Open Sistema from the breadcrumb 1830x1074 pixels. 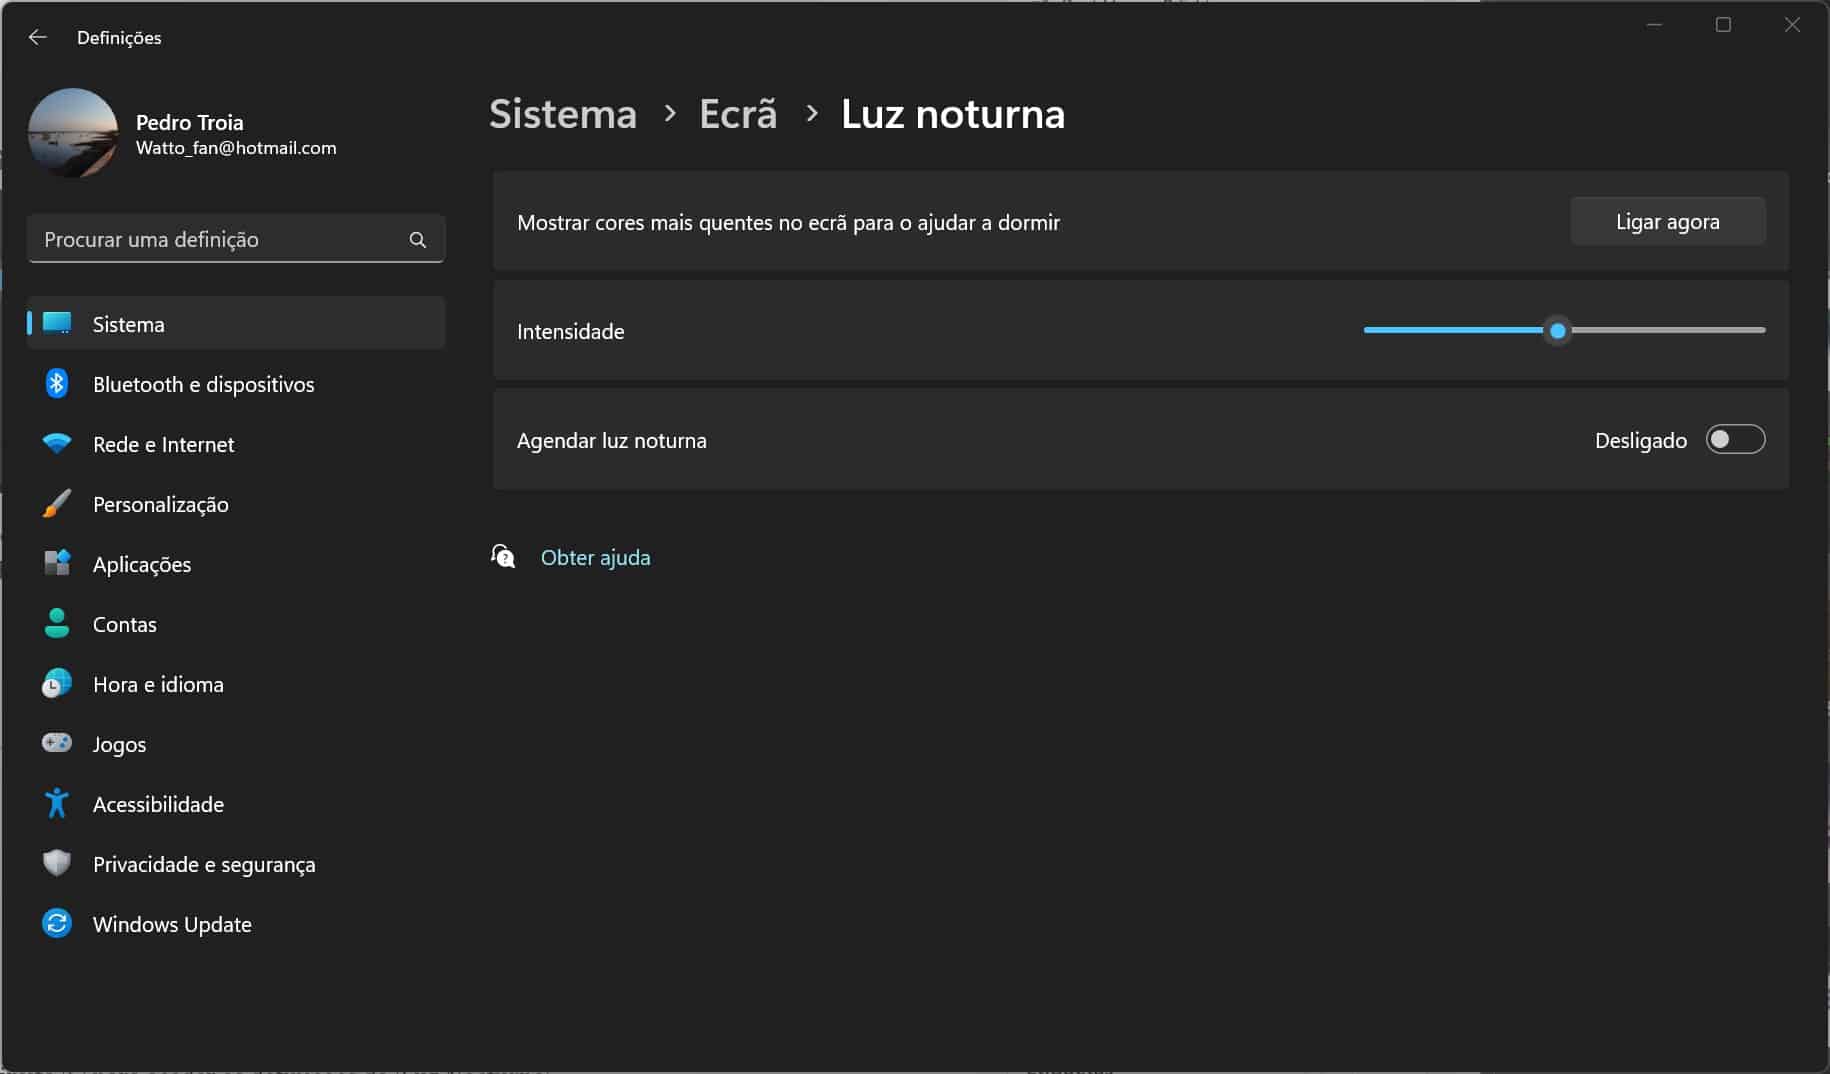click(x=562, y=114)
